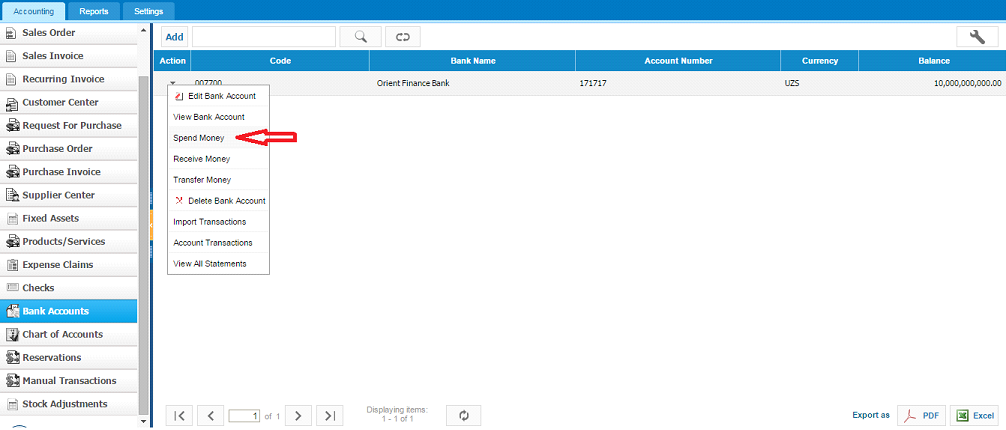Go to the next page

coord(298,416)
